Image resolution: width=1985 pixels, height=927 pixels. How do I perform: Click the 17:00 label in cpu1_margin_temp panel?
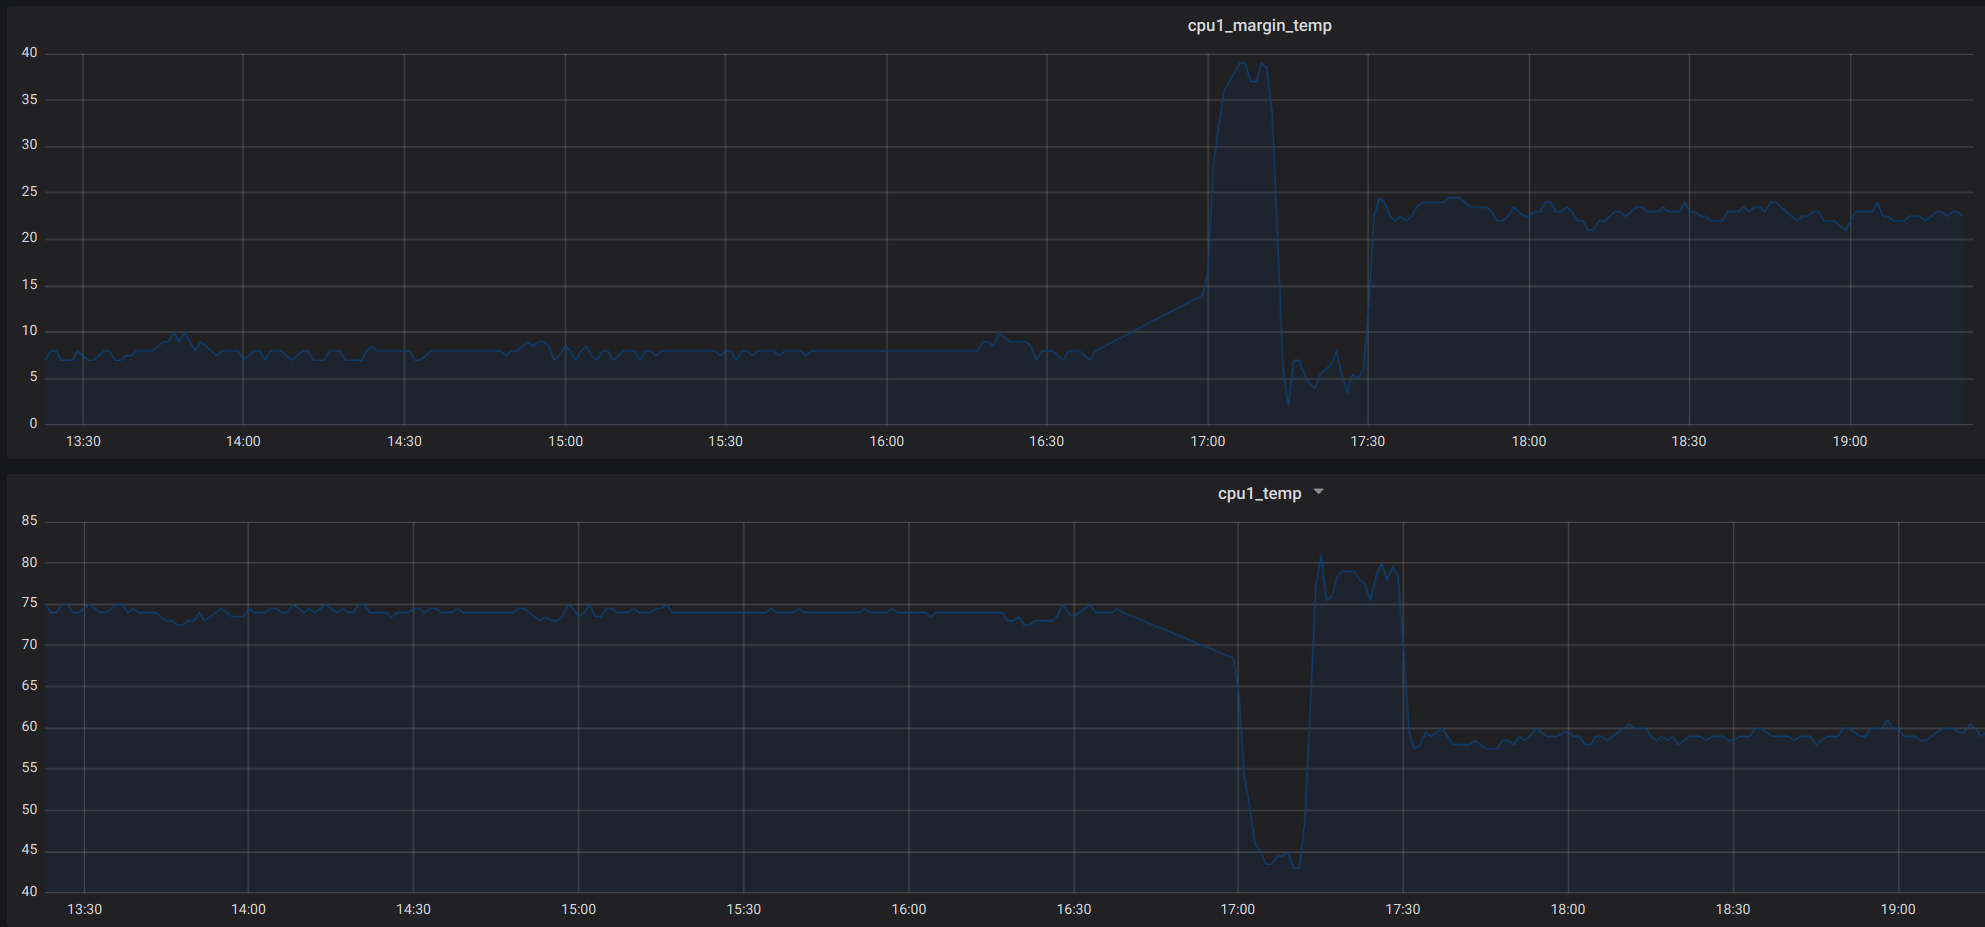[x=1207, y=441]
